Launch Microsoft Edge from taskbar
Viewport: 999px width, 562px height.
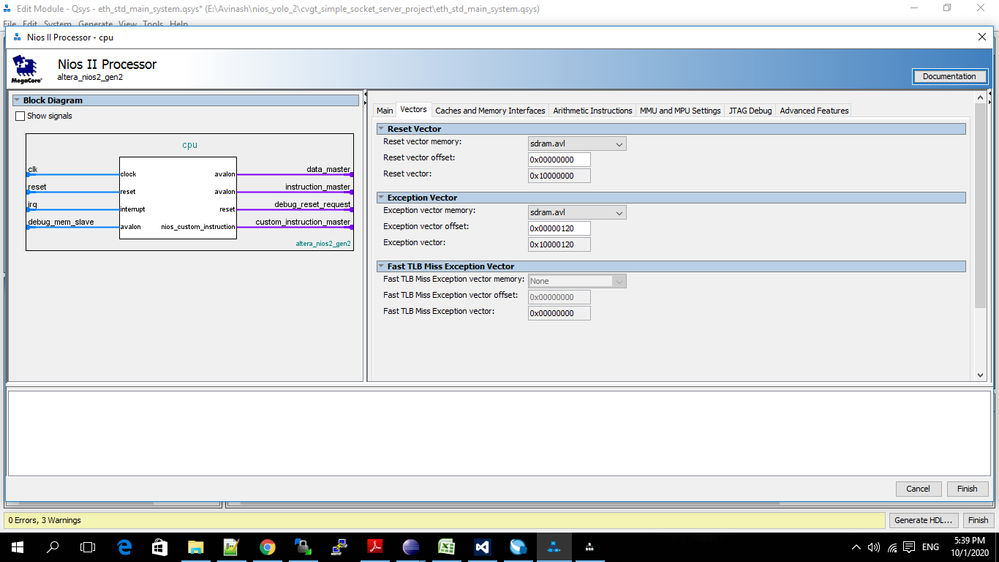coord(124,547)
